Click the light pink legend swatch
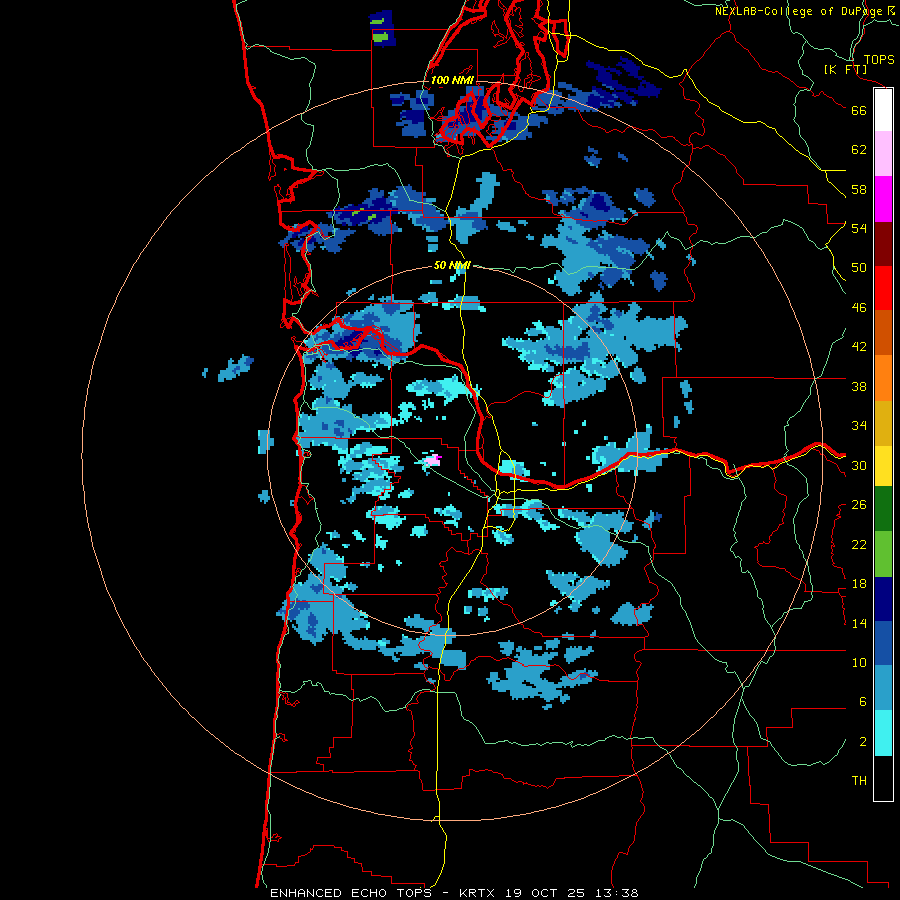 (883, 154)
